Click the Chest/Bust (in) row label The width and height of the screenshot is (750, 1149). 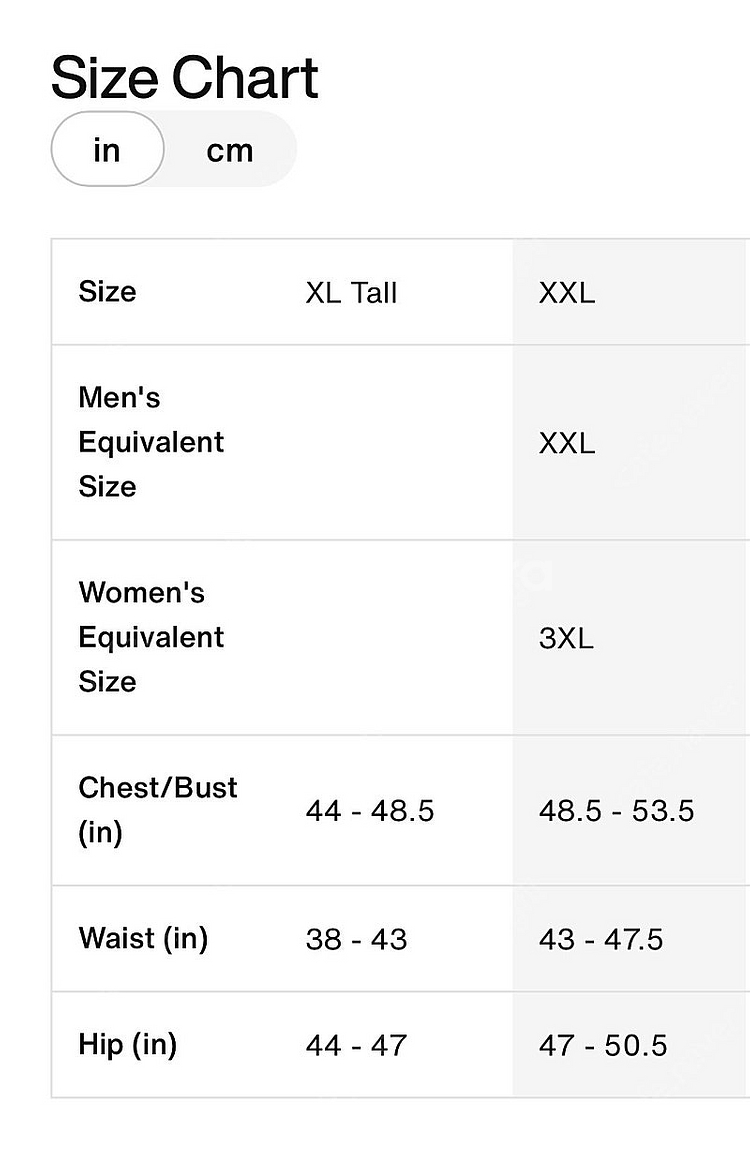point(158,810)
